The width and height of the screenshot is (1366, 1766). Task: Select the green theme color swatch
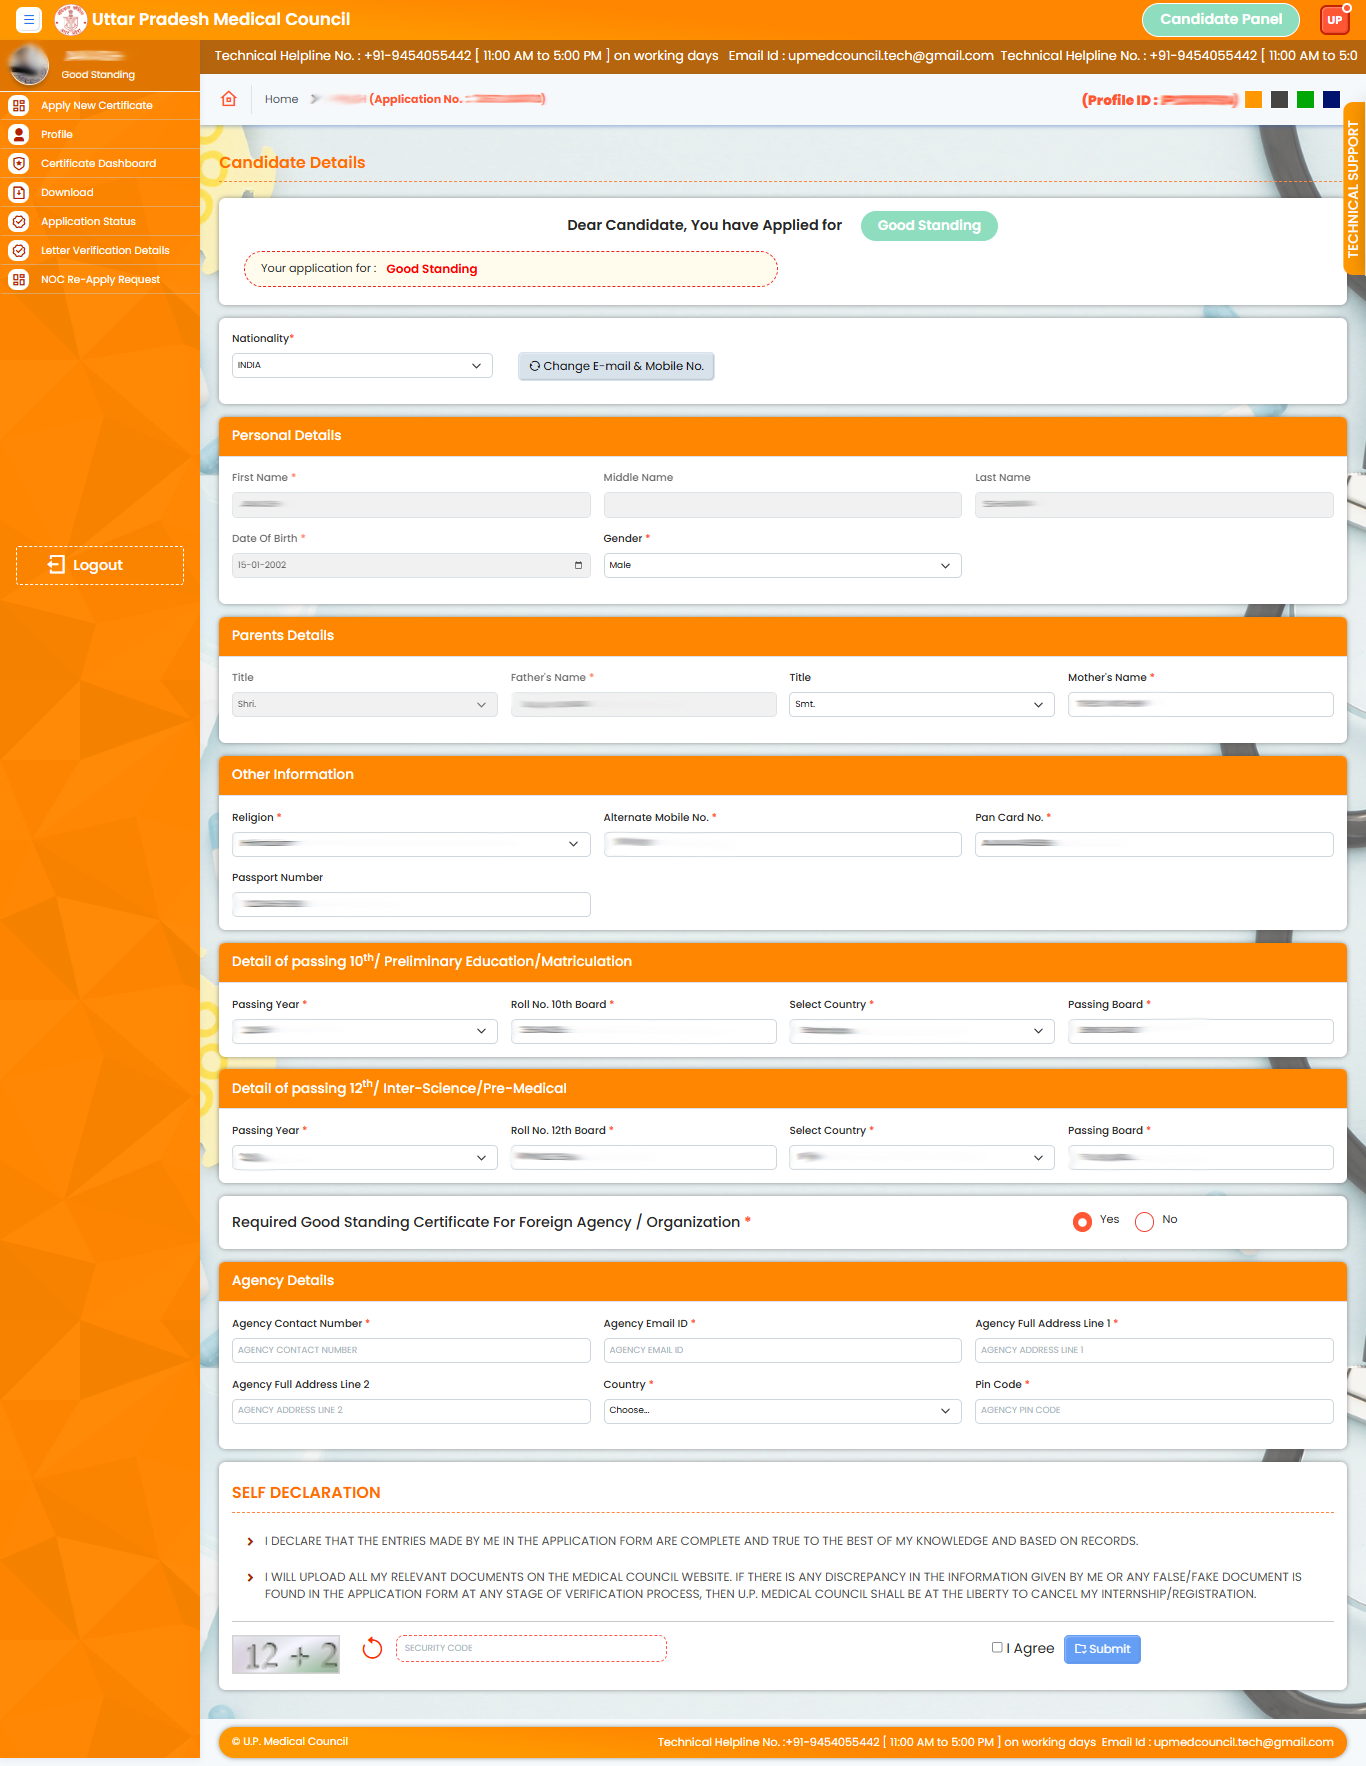pyautogui.click(x=1305, y=99)
